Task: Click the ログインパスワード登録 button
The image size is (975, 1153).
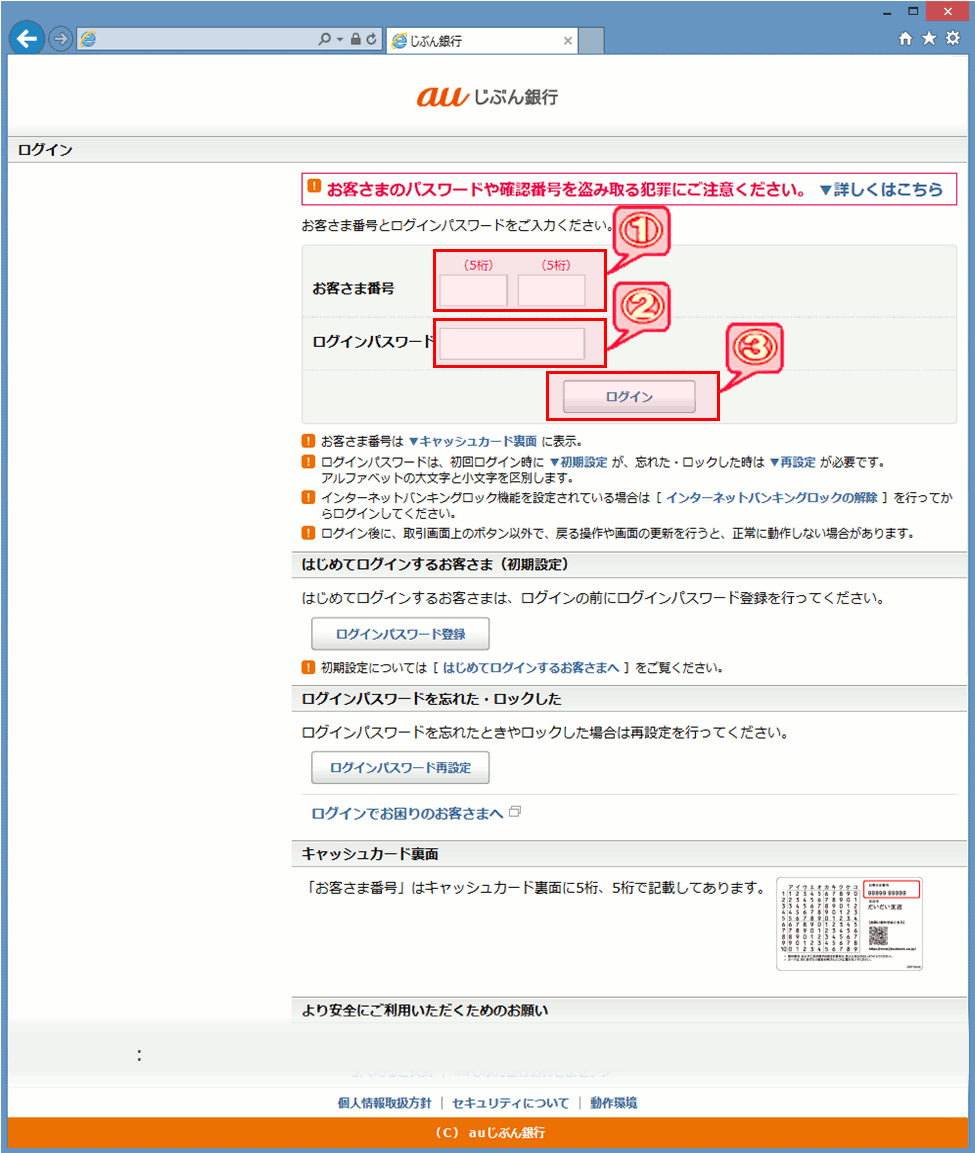Action: tap(400, 634)
